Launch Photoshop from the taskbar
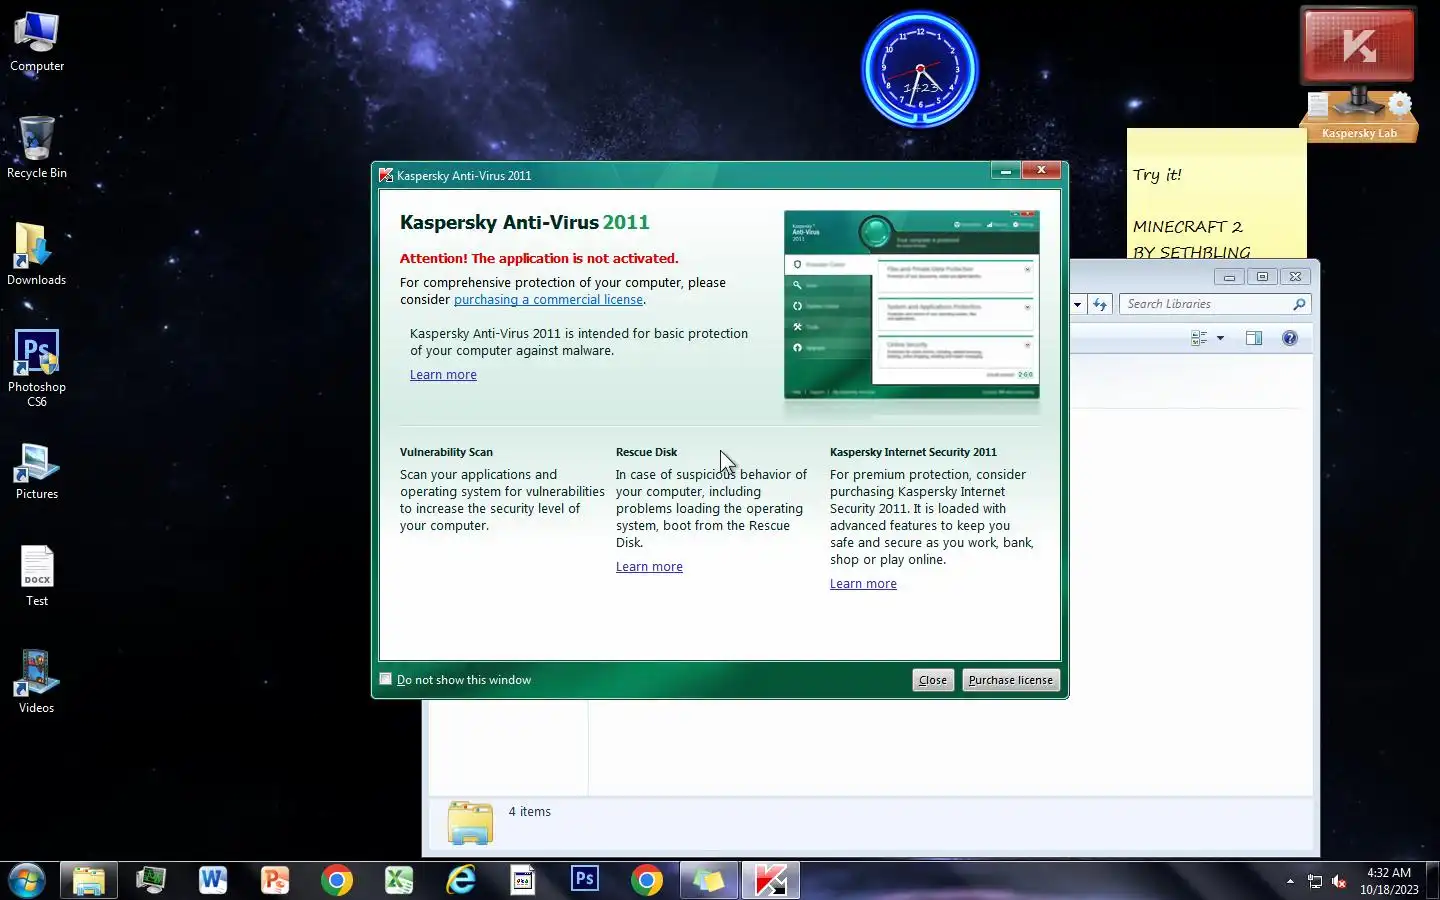The image size is (1440, 900). click(585, 880)
